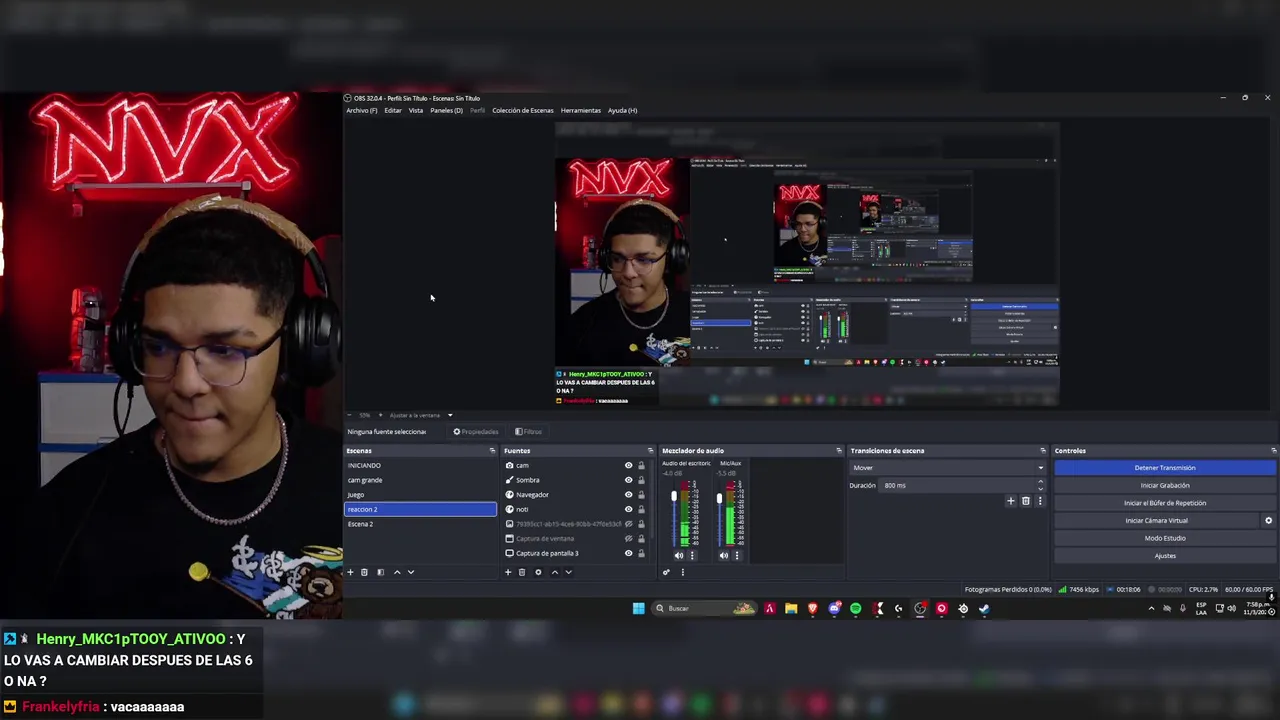Screen dimensions: 1280x720
Task: Mute Mic/Aux speaker icon
Action: coord(724,555)
